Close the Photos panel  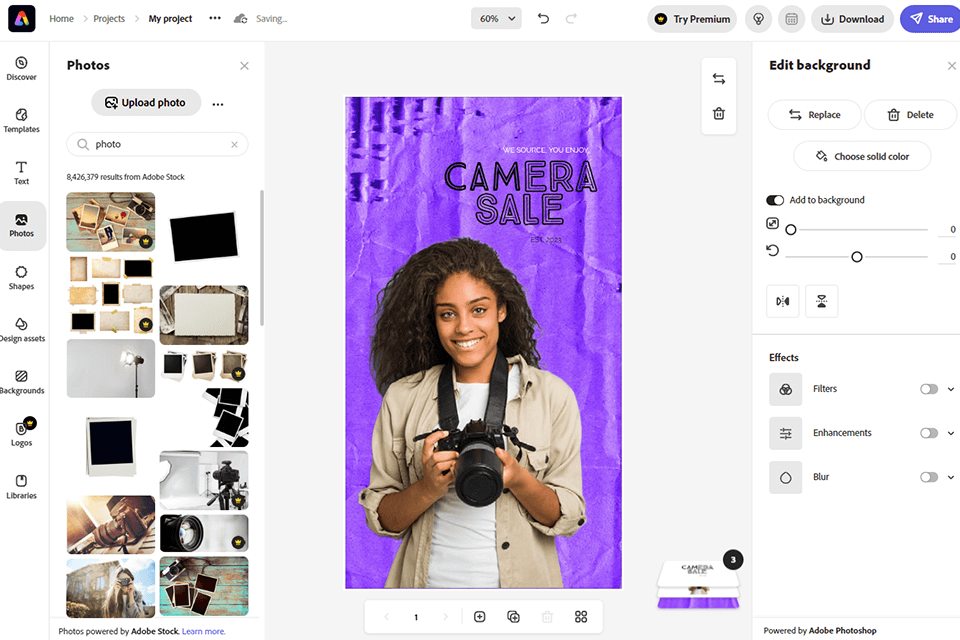[244, 66]
